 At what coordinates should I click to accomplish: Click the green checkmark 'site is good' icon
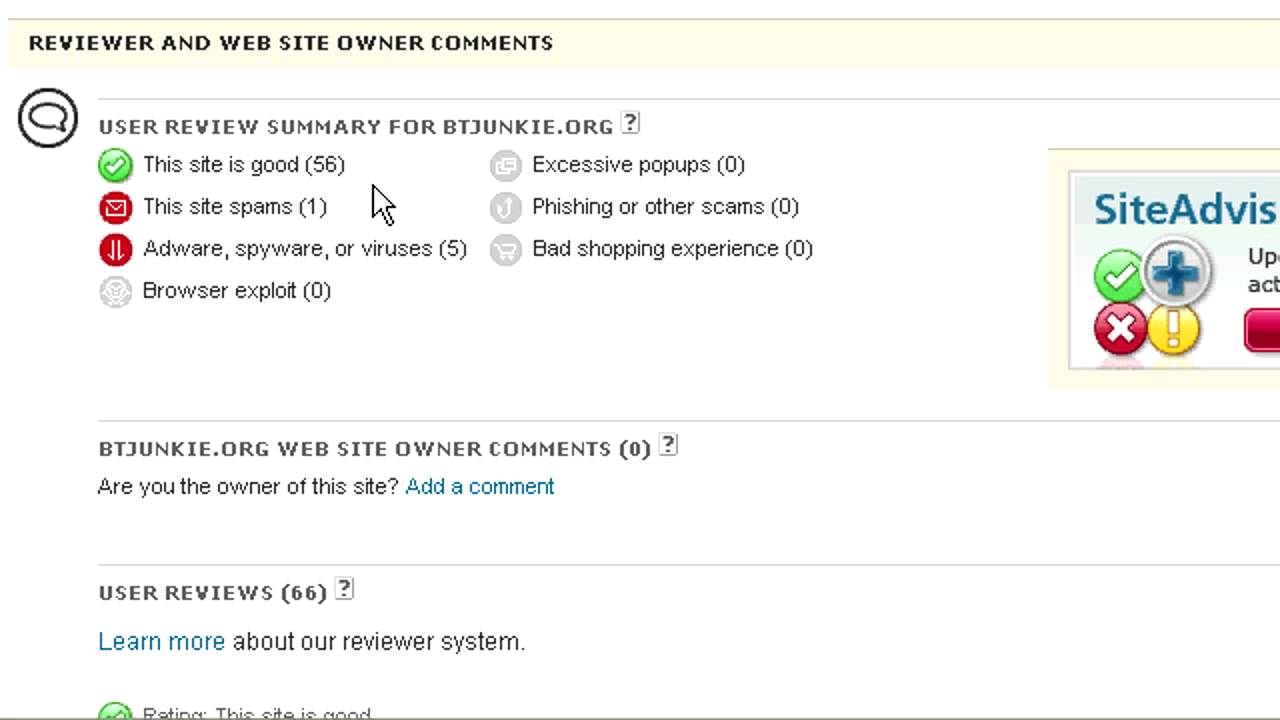pyautogui.click(x=115, y=165)
